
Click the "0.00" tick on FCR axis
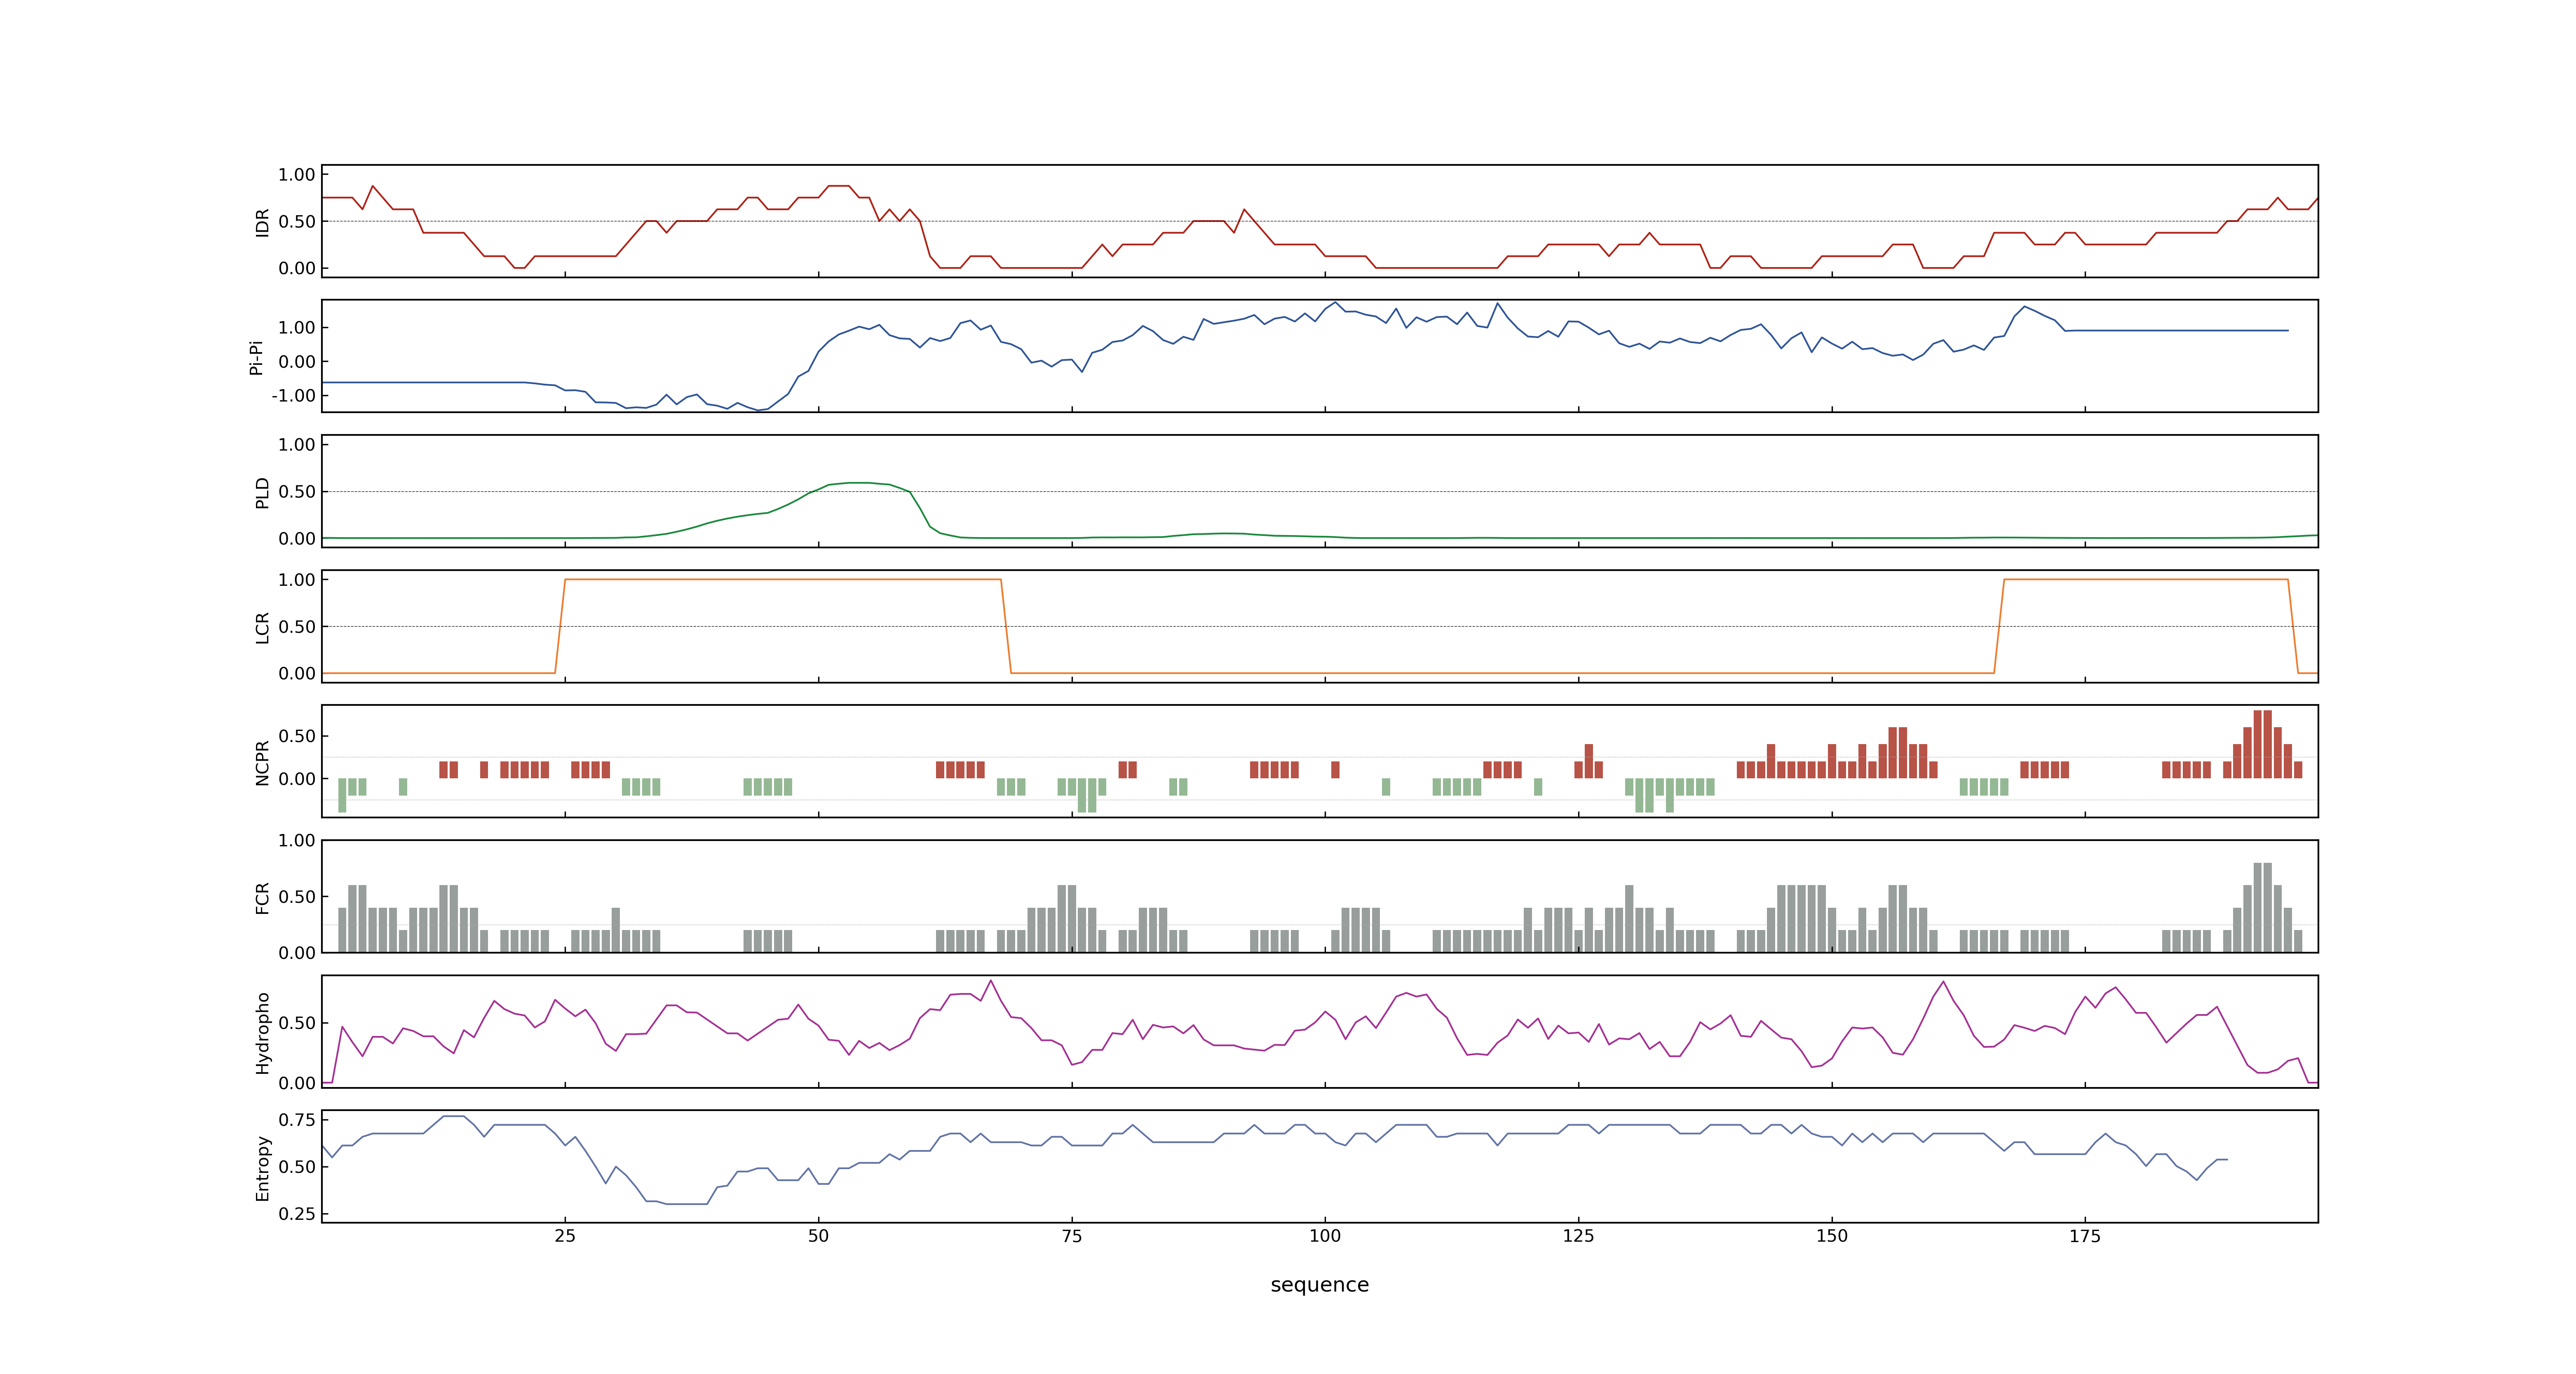click(297, 953)
